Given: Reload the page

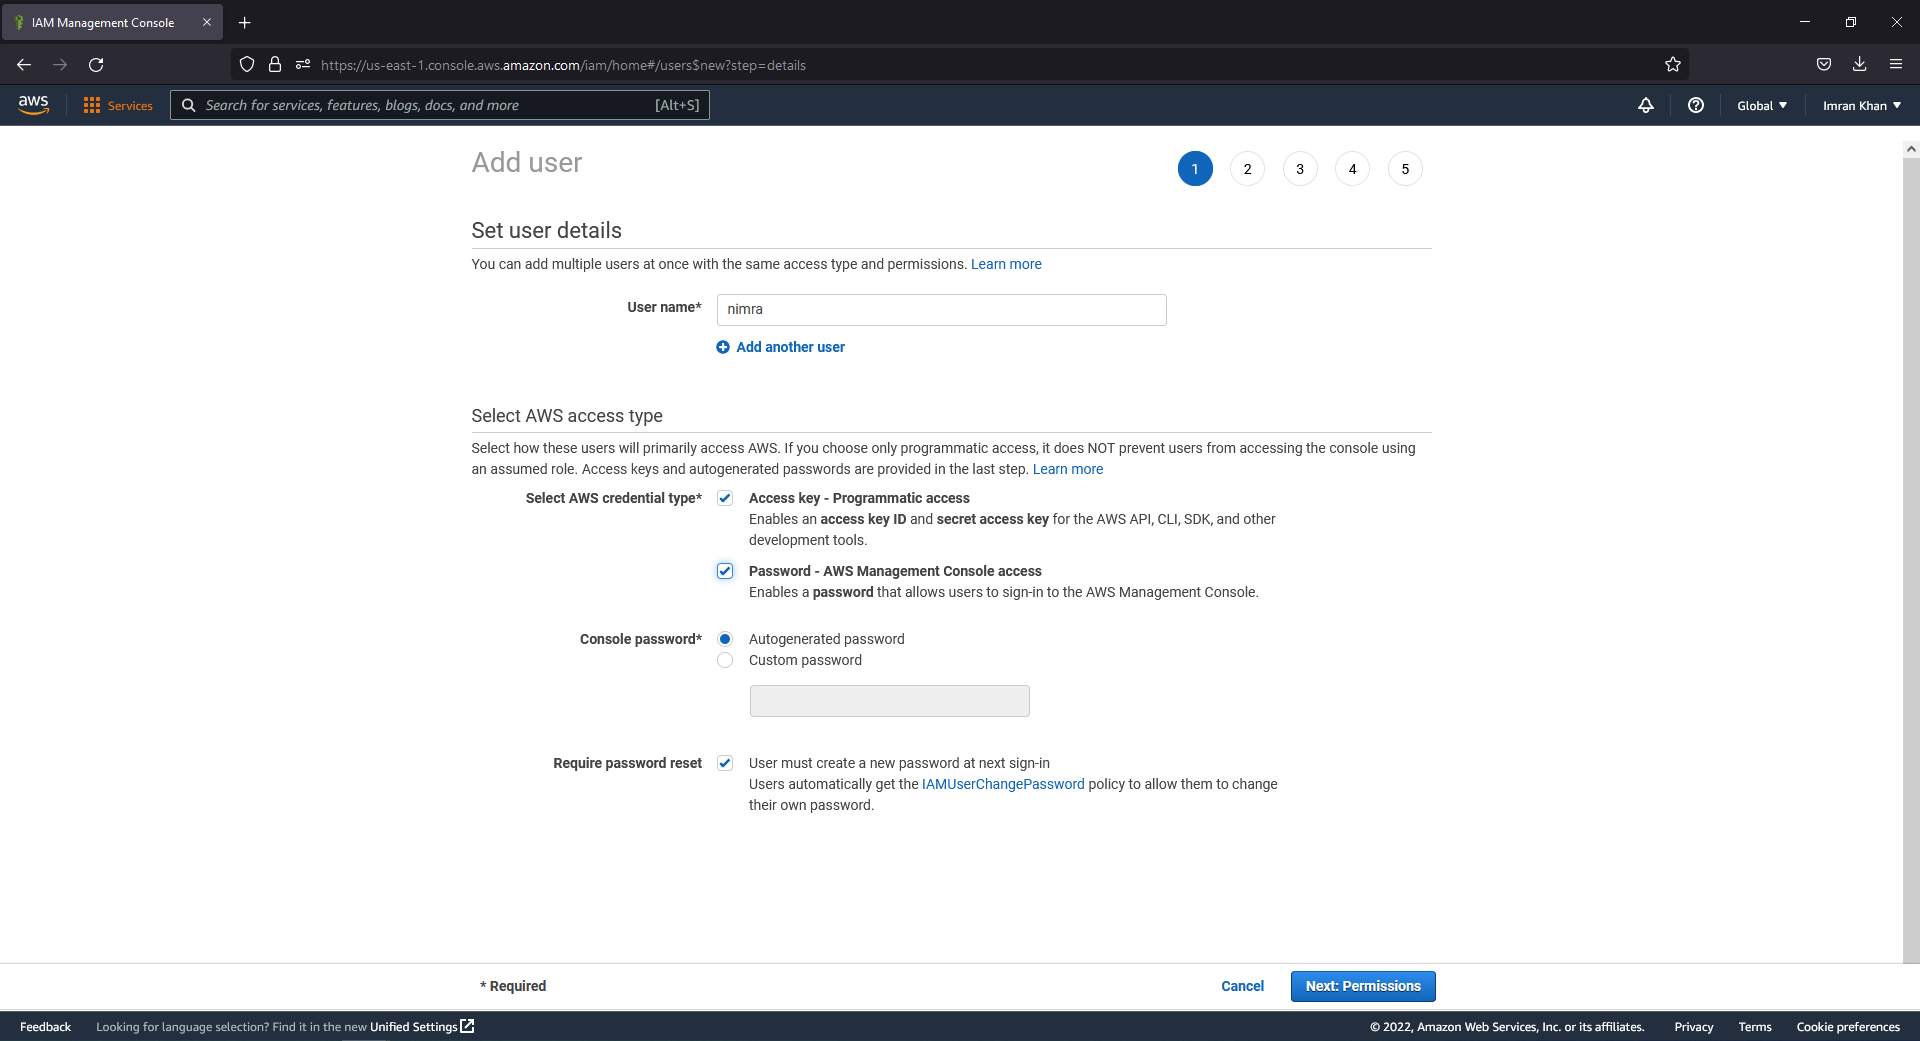Looking at the screenshot, I should tap(96, 64).
